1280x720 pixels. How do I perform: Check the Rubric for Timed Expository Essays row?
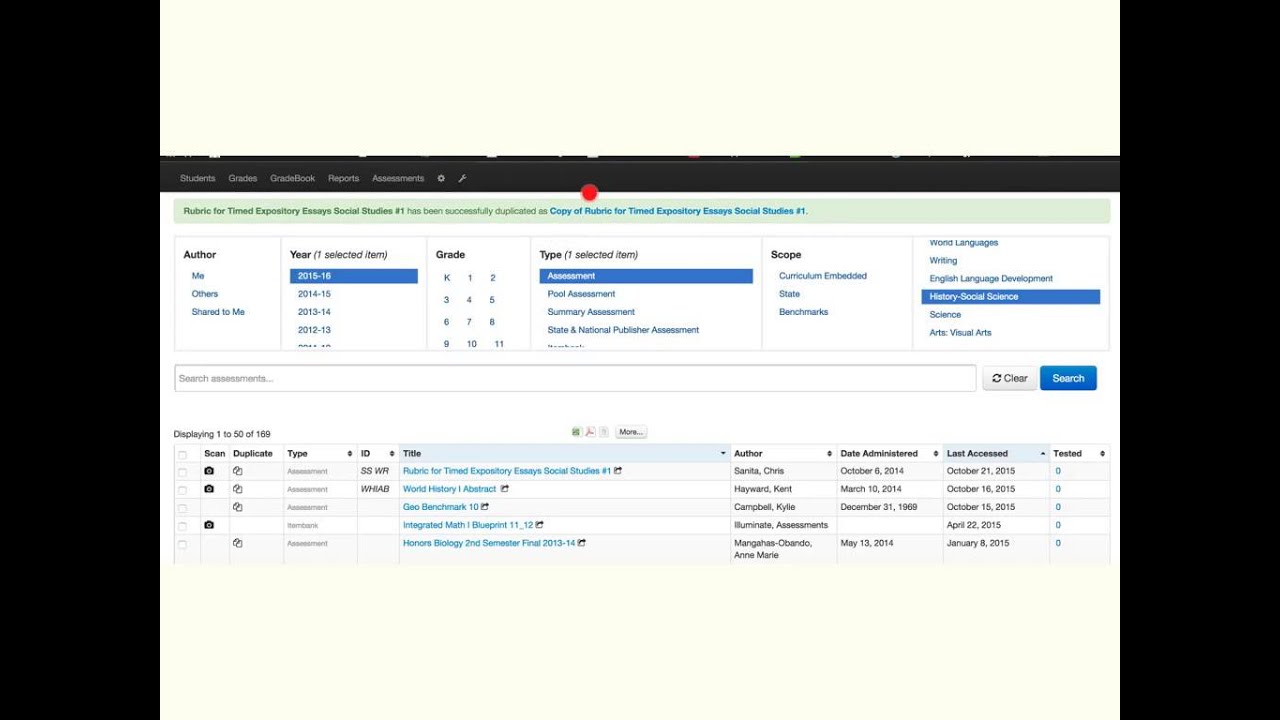point(182,472)
